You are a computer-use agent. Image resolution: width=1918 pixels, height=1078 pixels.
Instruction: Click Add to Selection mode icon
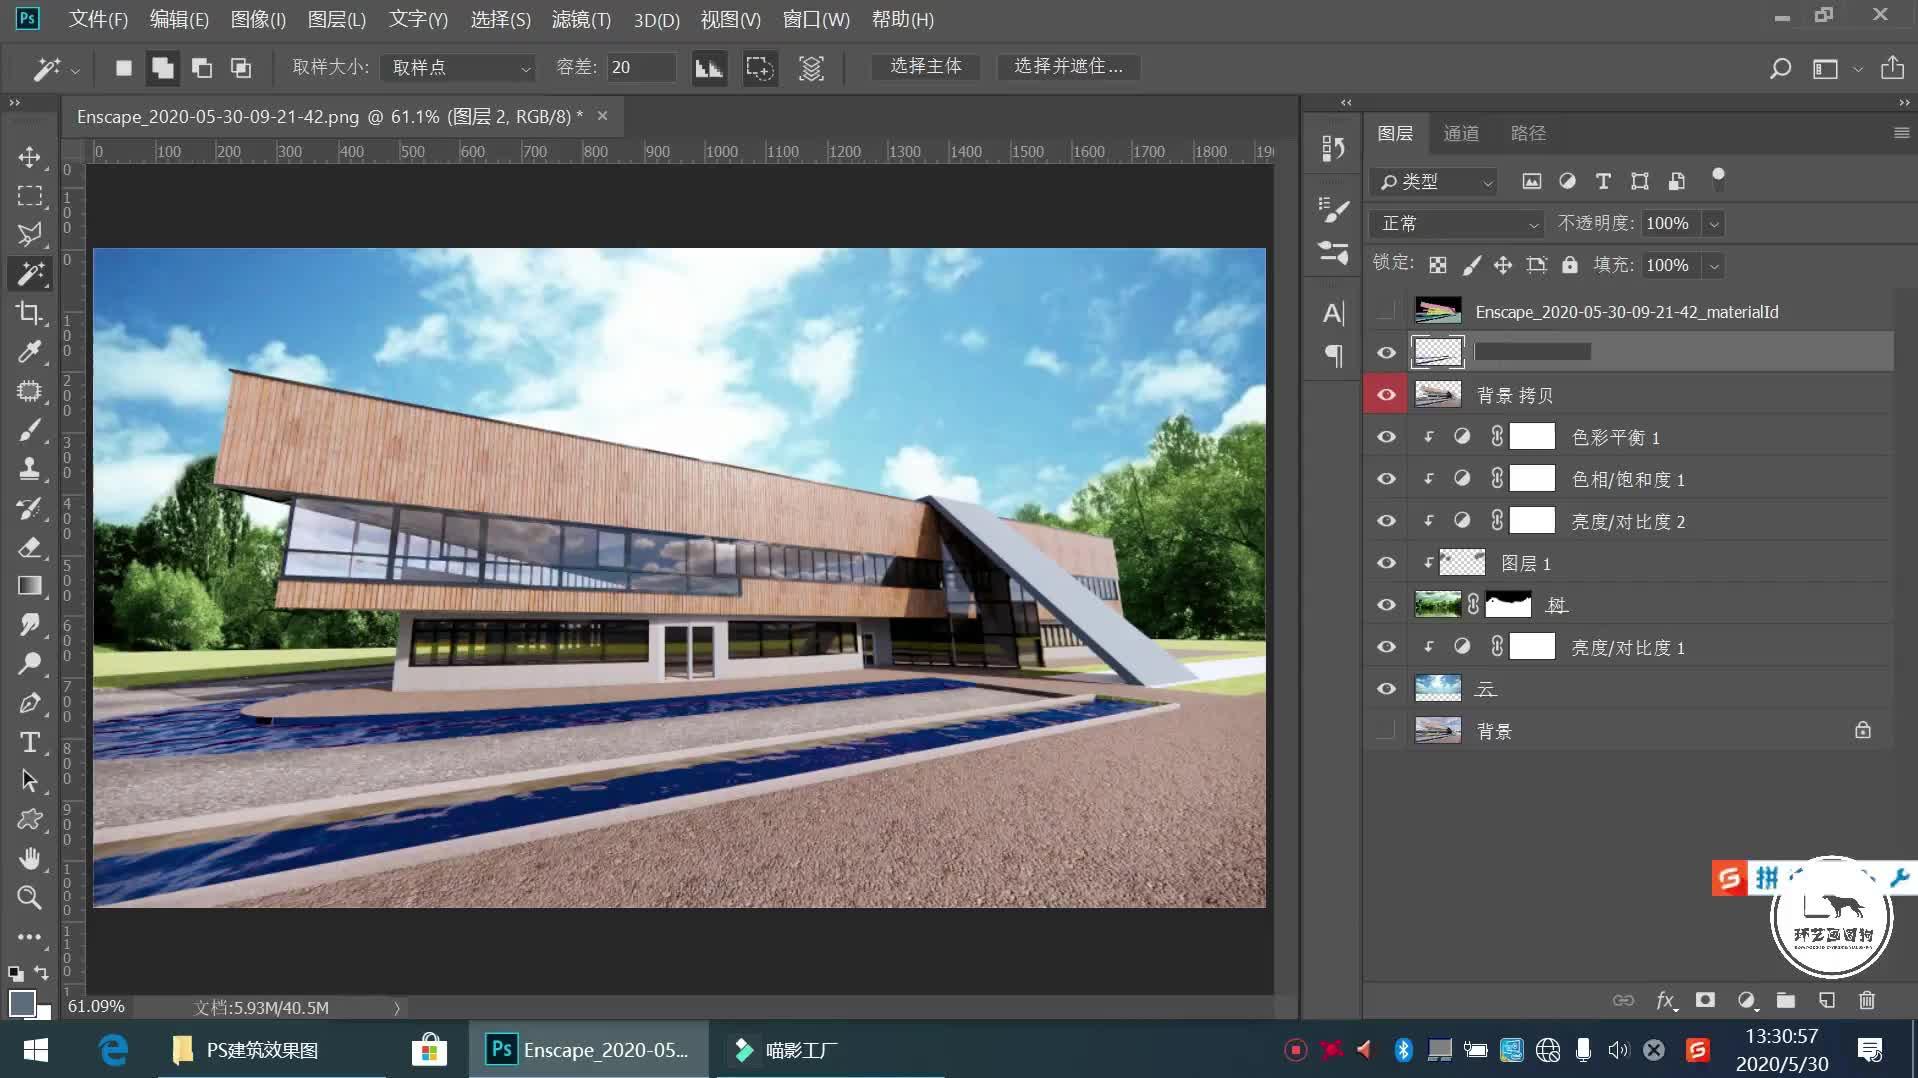point(162,68)
